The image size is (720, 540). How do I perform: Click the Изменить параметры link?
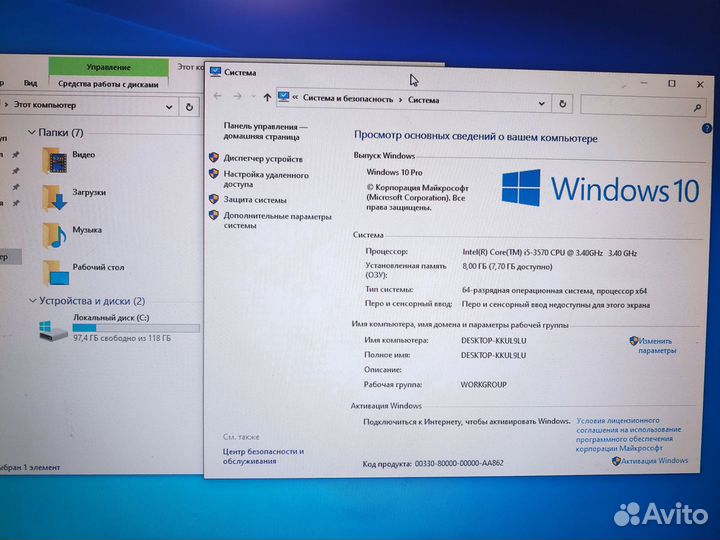657,346
